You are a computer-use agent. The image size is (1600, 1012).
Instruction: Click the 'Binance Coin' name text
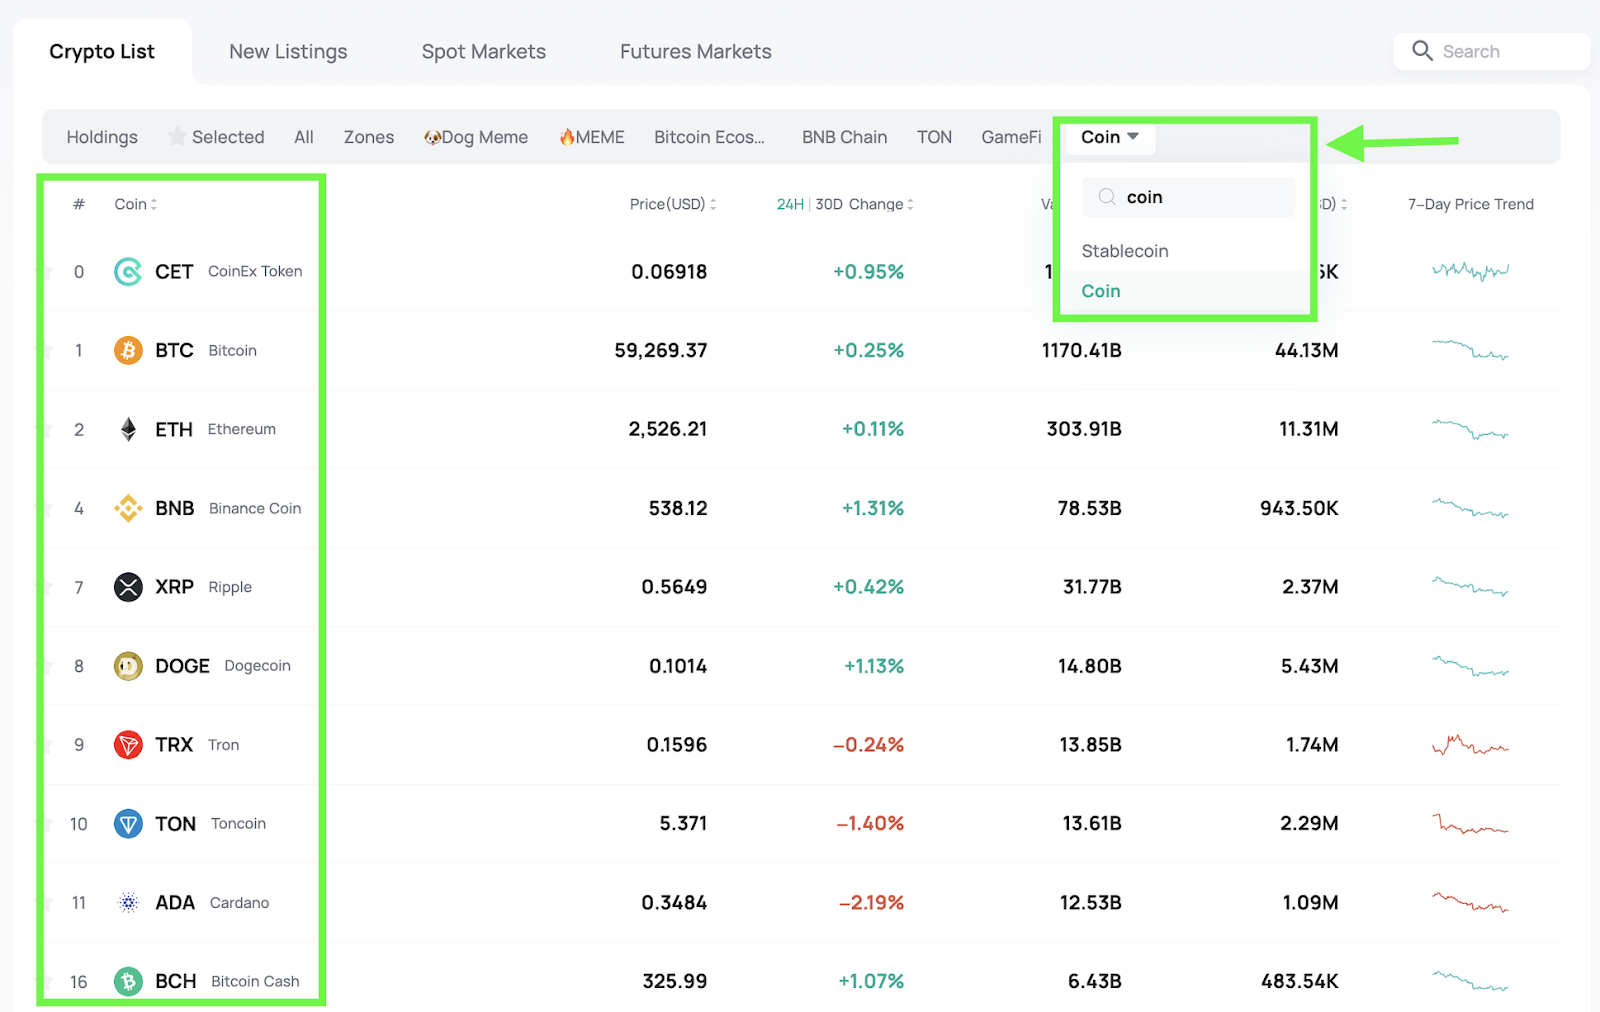click(x=255, y=508)
